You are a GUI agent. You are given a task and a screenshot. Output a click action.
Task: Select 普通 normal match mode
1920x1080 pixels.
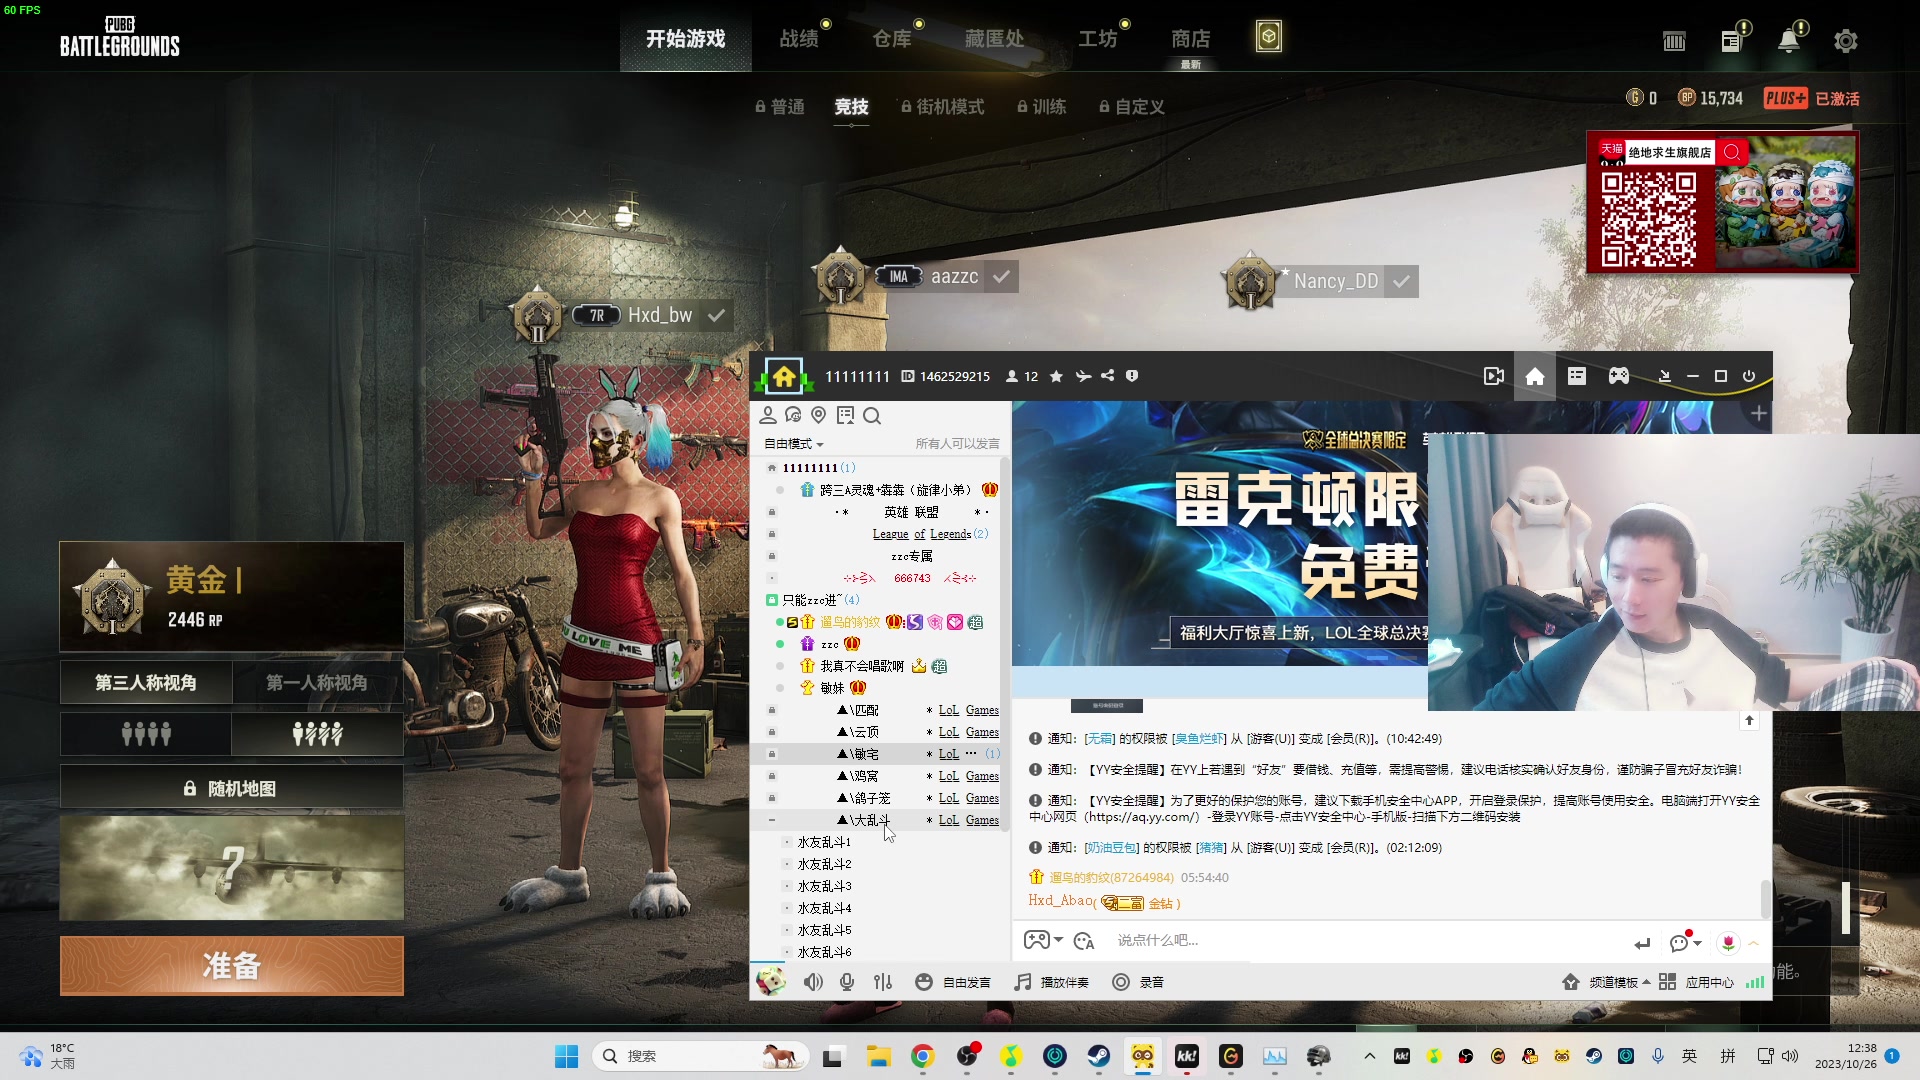pyautogui.click(x=780, y=107)
